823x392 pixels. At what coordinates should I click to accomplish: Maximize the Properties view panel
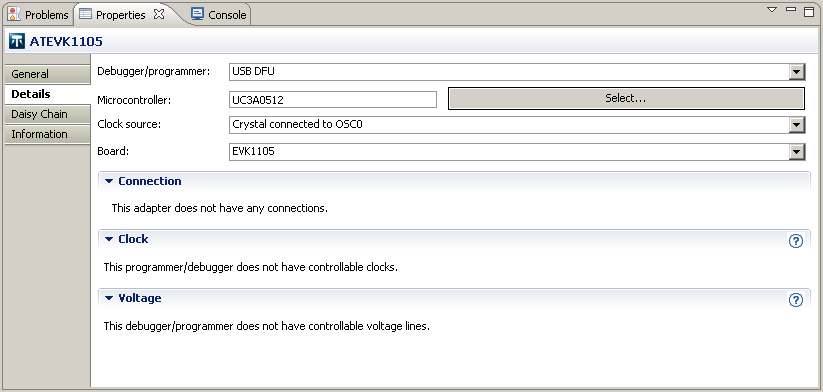[x=809, y=10]
